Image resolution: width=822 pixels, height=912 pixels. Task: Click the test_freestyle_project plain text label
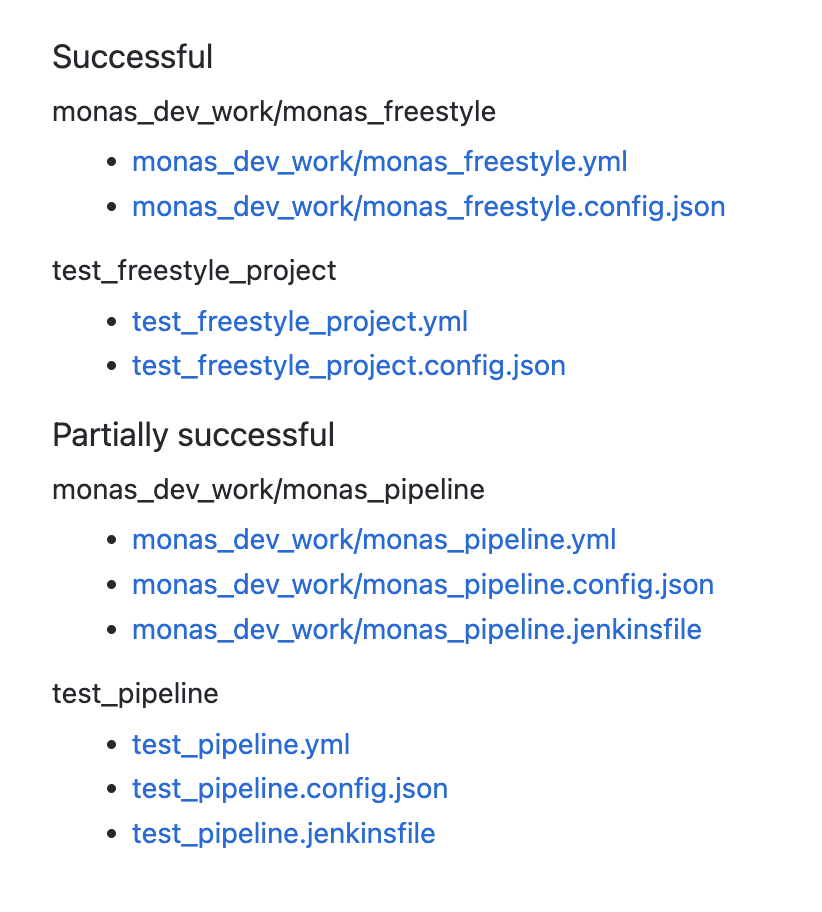tap(194, 272)
